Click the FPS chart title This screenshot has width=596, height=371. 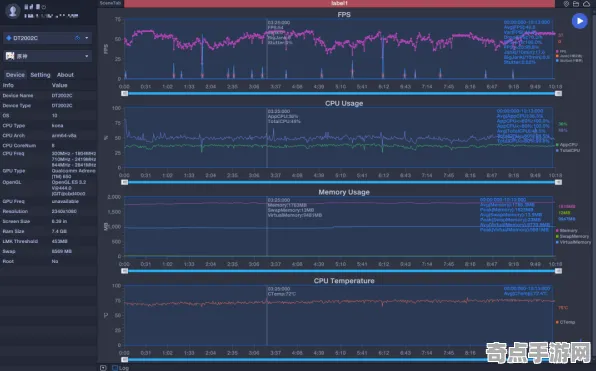pos(344,14)
